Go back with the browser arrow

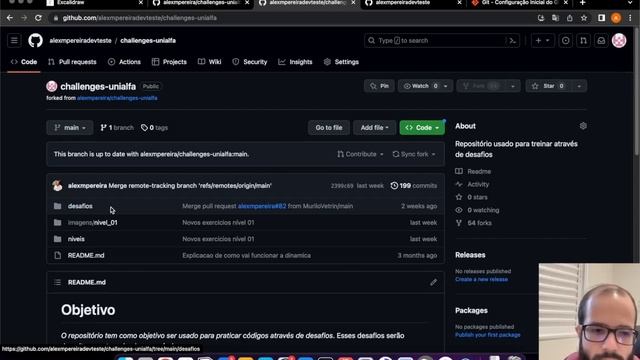pyautogui.click(x=9, y=18)
